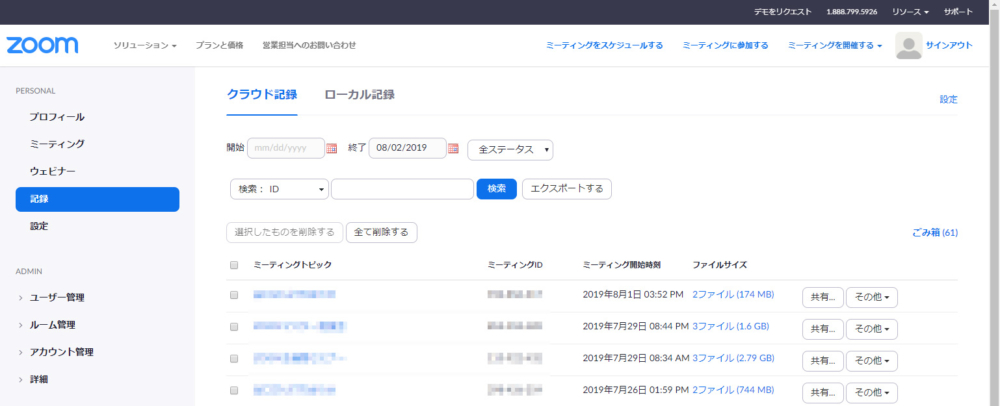Click the user profile avatar icon

click(908, 46)
